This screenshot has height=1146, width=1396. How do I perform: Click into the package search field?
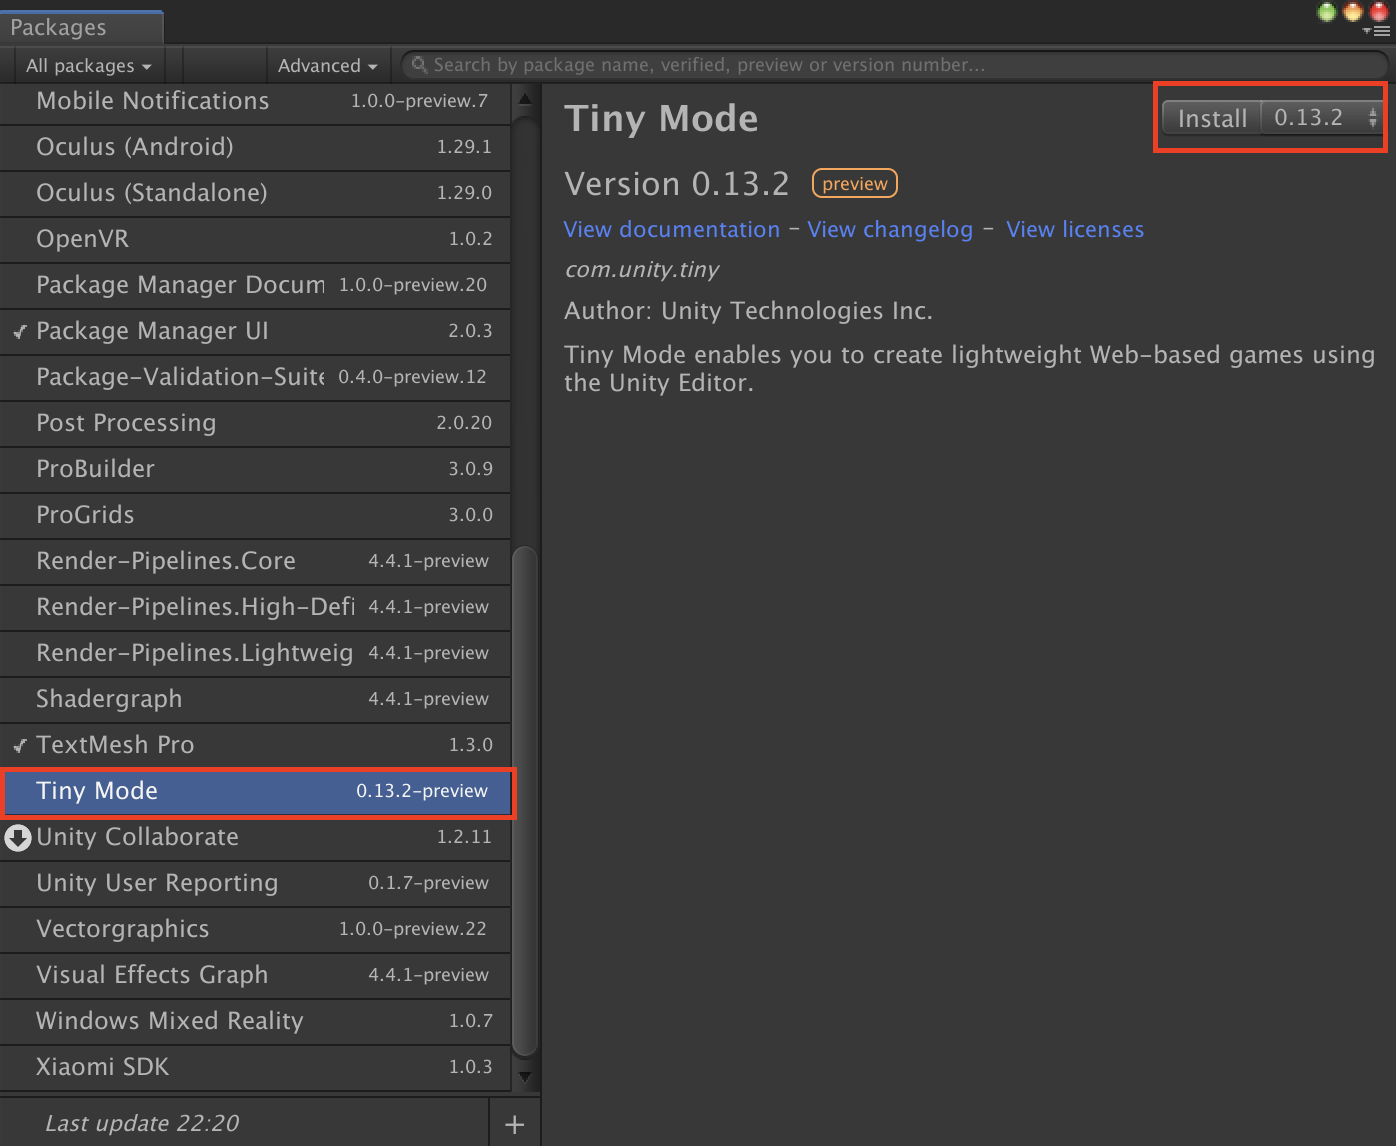[x=895, y=65]
